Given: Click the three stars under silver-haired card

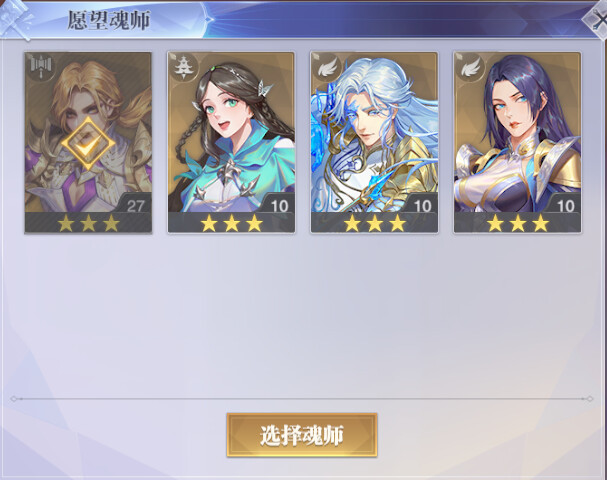Looking at the screenshot, I should (374, 223).
